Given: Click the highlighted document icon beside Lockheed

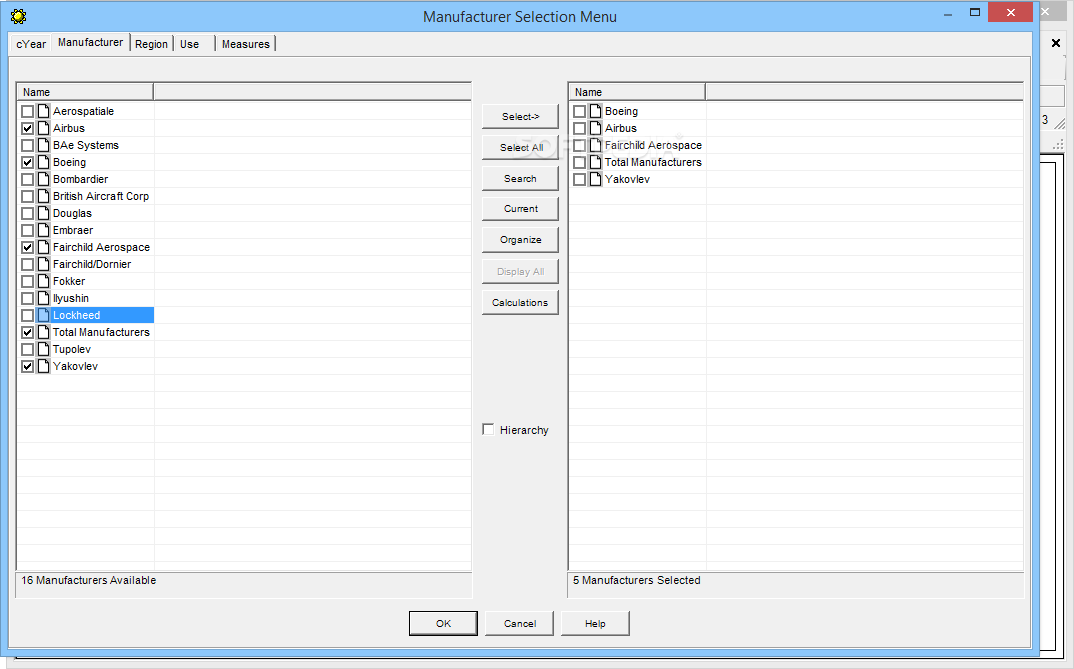Looking at the screenshot, I should [44, 315].
